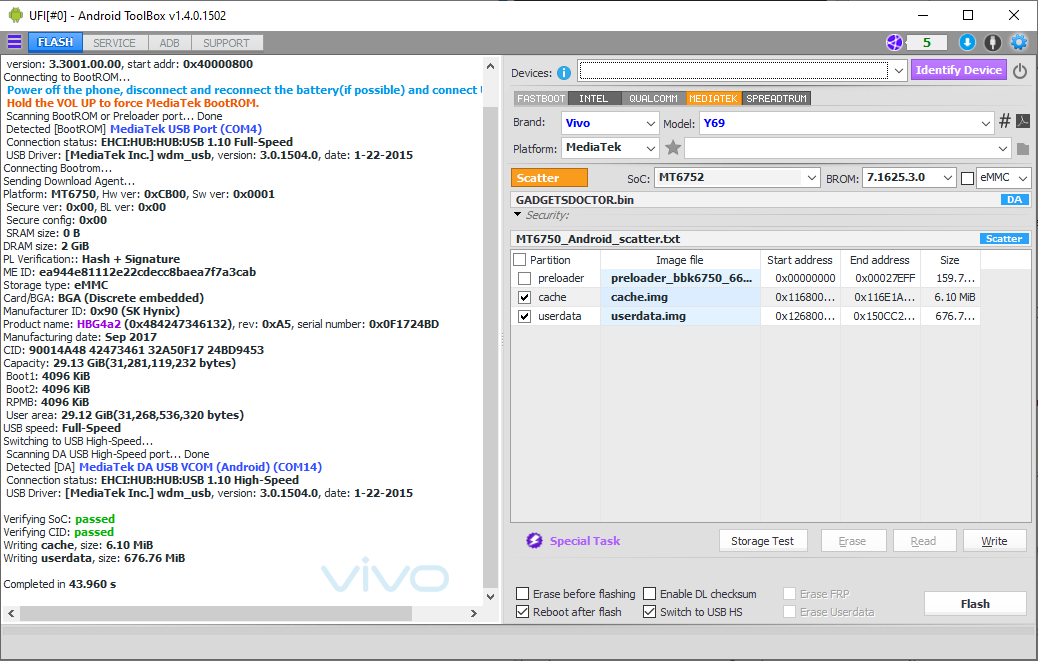Click the Identify Device button
1038x661 pixels.
click(958, 70)
